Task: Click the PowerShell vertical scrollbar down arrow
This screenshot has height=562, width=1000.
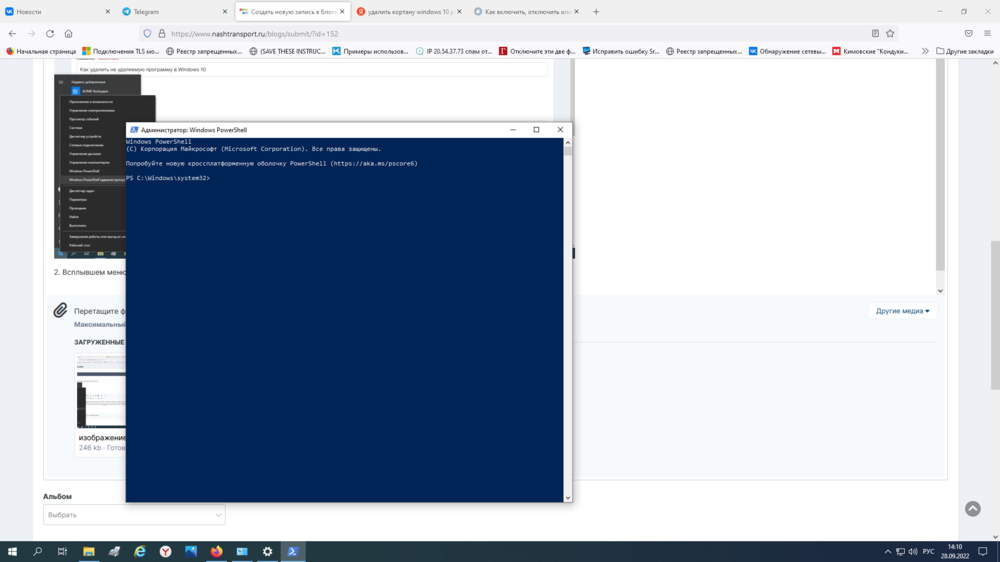Action: (568, 498)
